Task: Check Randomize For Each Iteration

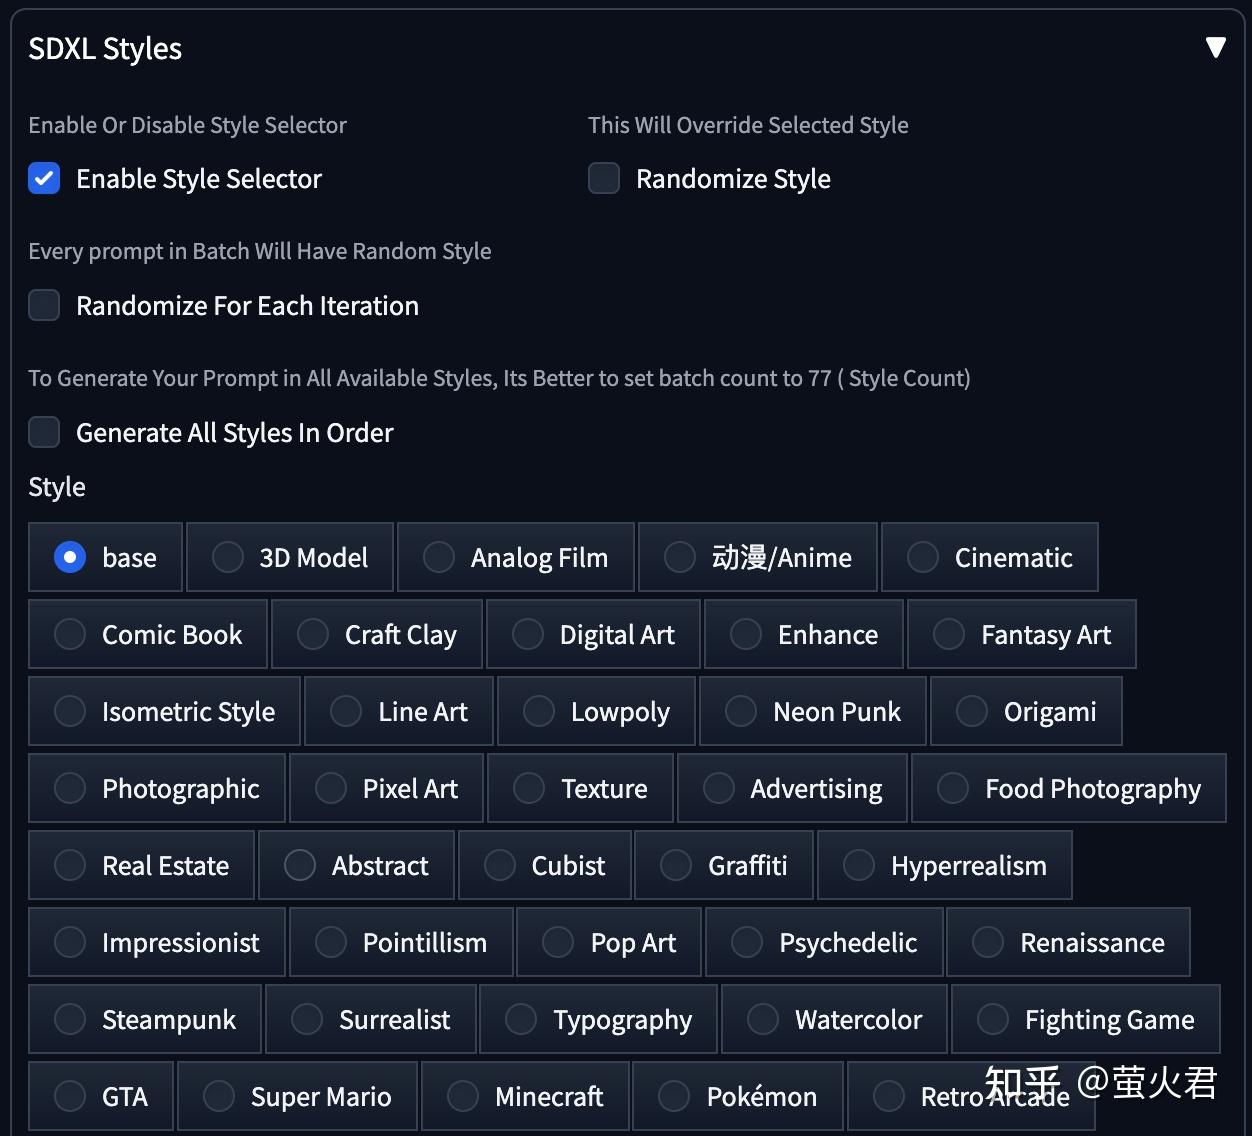Action: coord(44,305)
